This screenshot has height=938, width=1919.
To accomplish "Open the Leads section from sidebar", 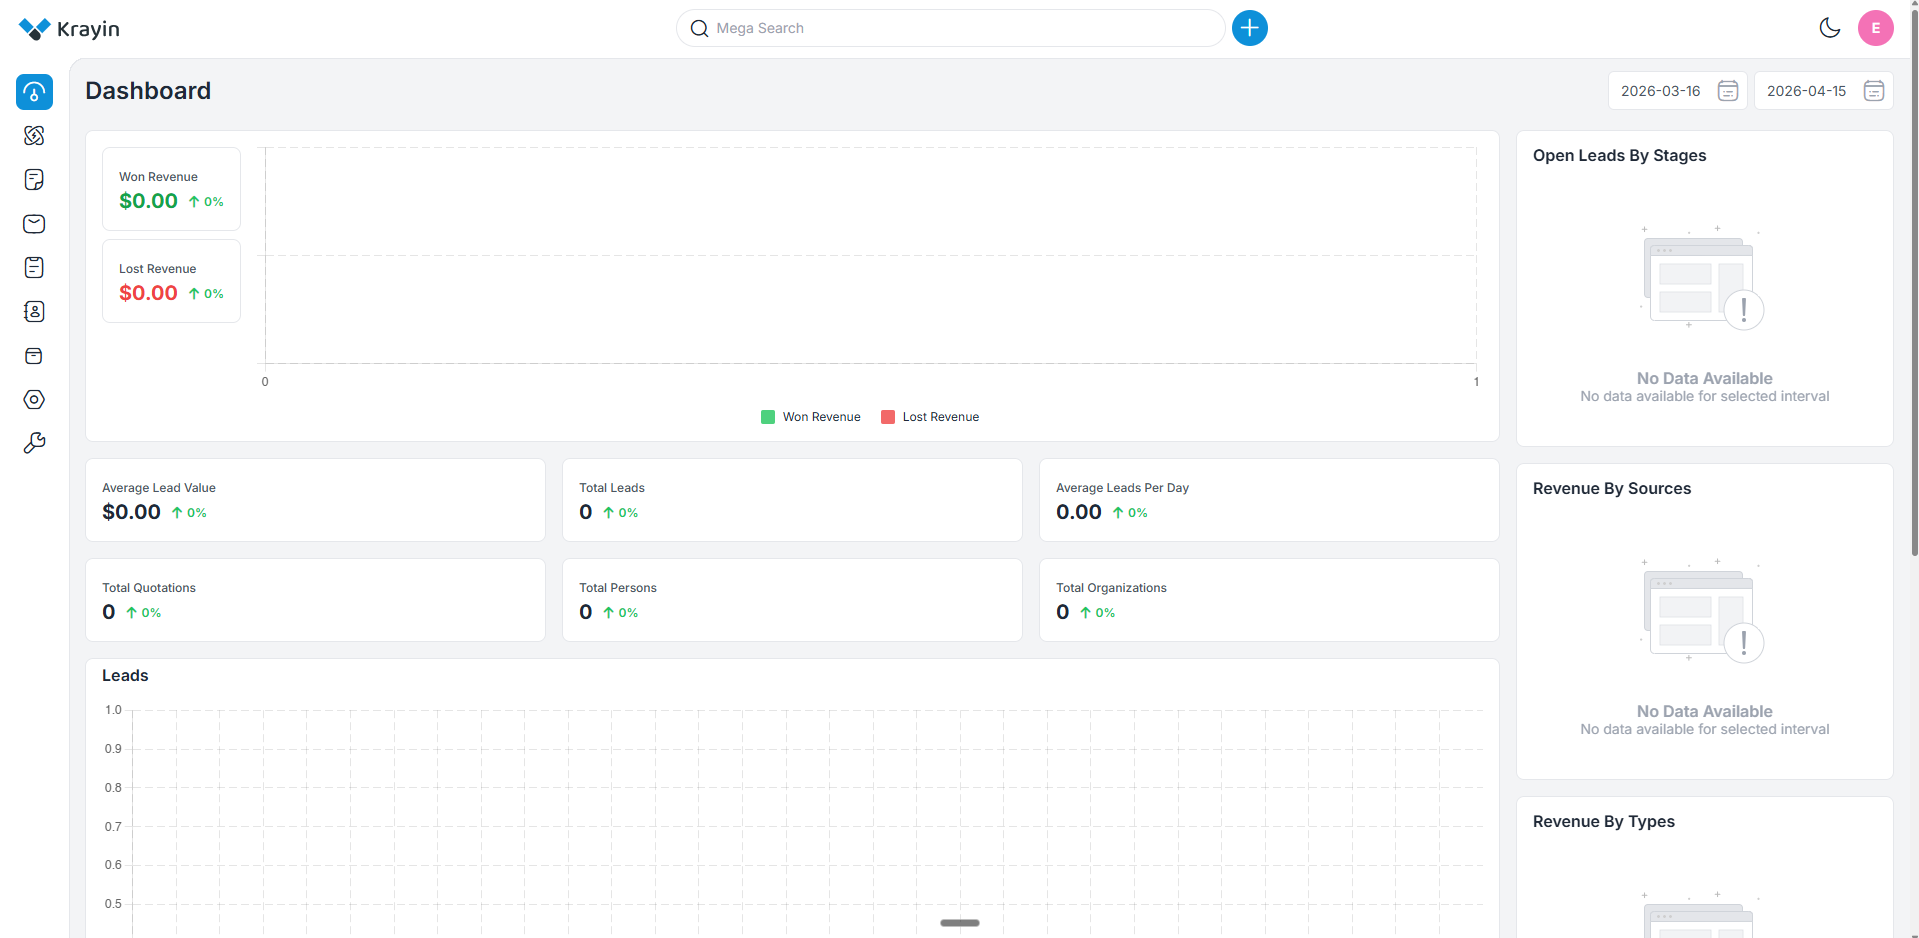I will 34,135.
